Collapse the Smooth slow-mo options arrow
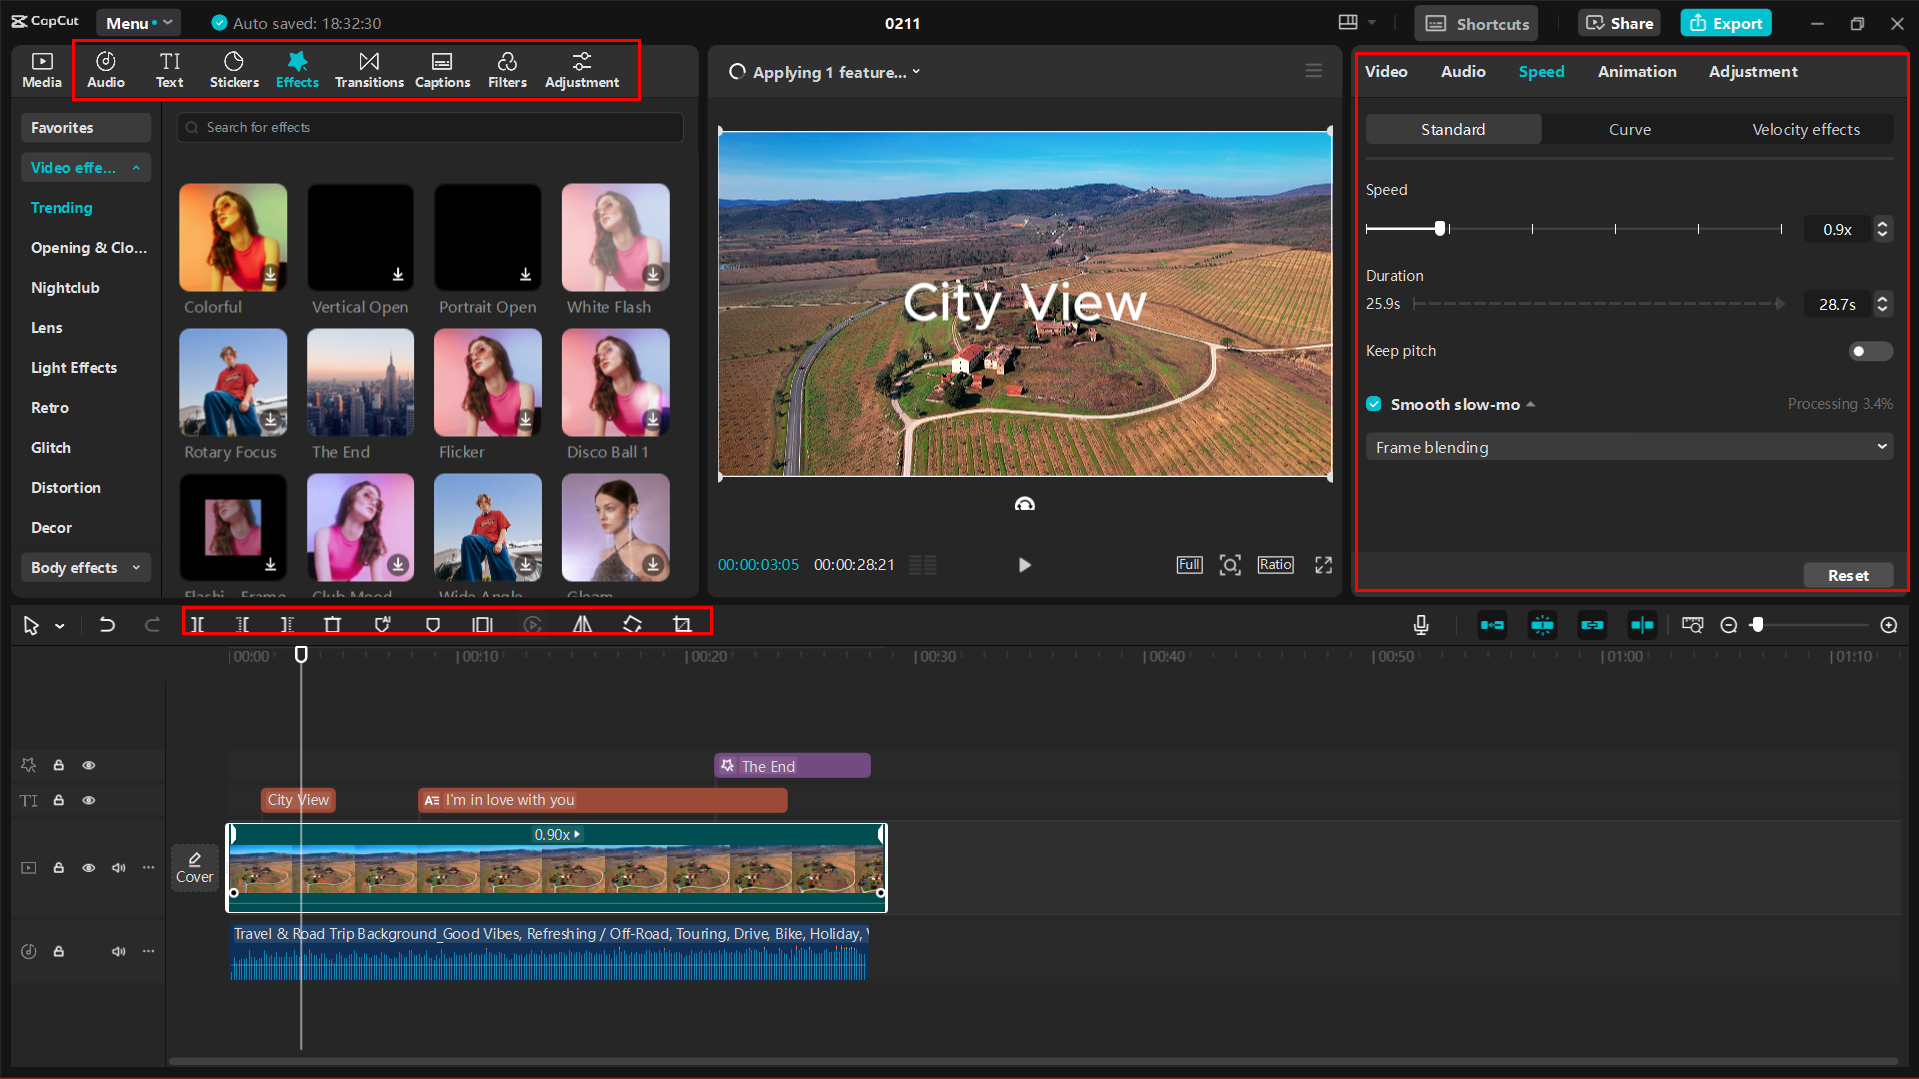This screenshot has width=1919, height=1079. click(1530, 404)
